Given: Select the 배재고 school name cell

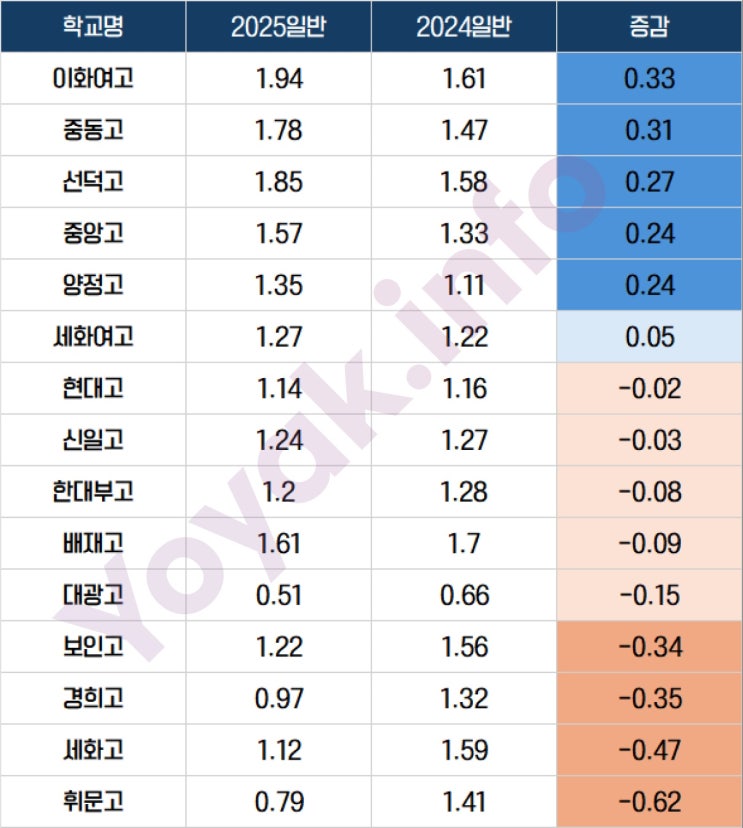Looking at the screenshot, I should point(92,544).
